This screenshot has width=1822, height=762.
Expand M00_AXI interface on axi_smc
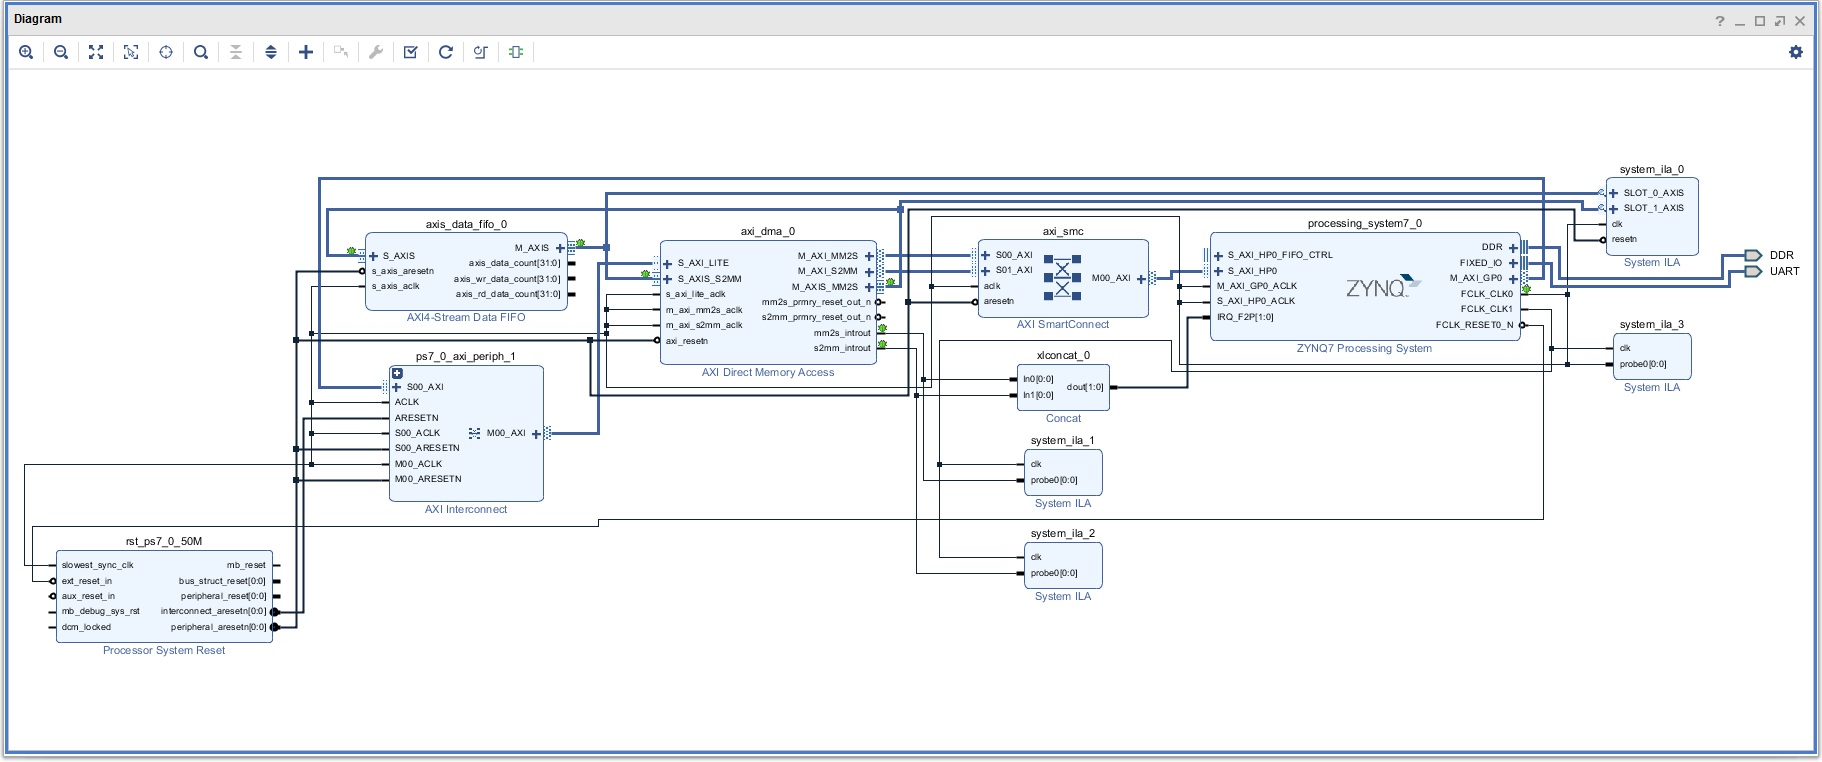tap(1141, 279)
